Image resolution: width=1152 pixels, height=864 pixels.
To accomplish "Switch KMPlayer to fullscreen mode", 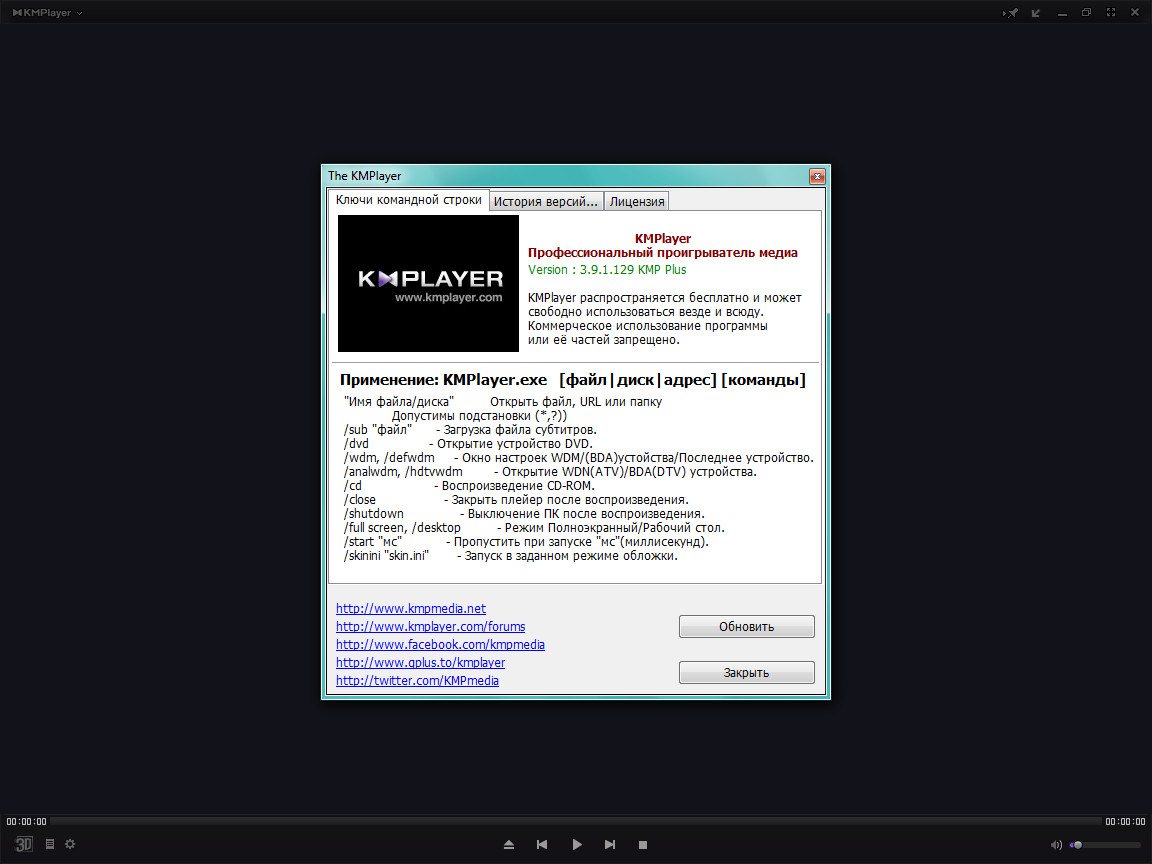I will pyautogui.click(x=1111, y=12).
